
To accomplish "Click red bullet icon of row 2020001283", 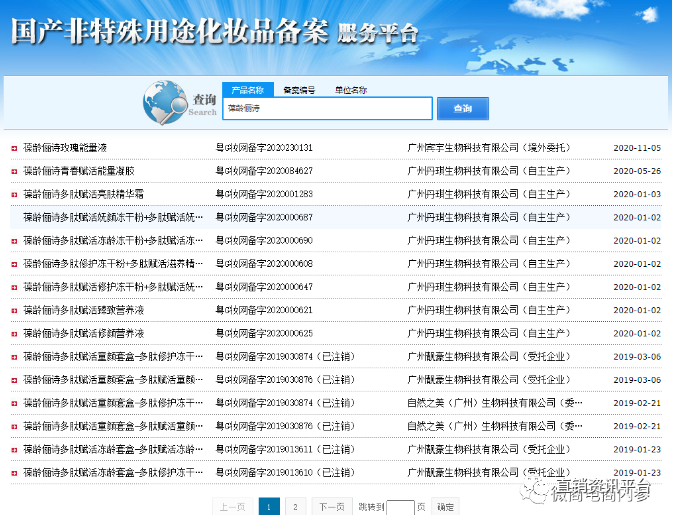I will point(14,195).
